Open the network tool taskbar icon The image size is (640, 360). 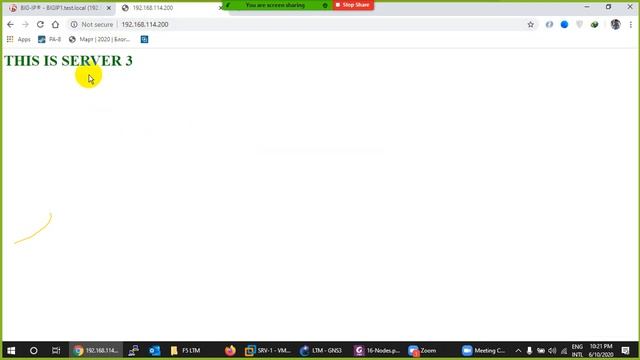click(133, 350)
